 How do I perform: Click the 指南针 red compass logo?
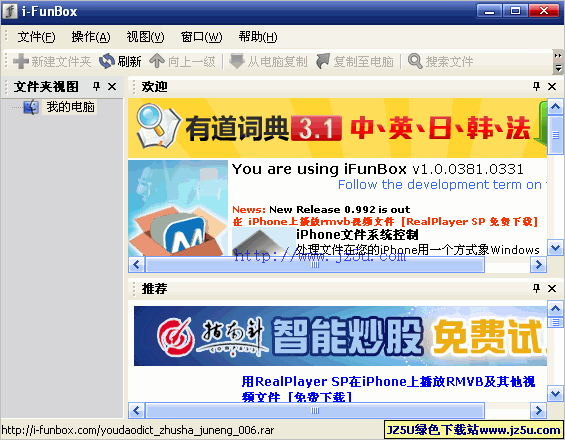tap(176, 337)
